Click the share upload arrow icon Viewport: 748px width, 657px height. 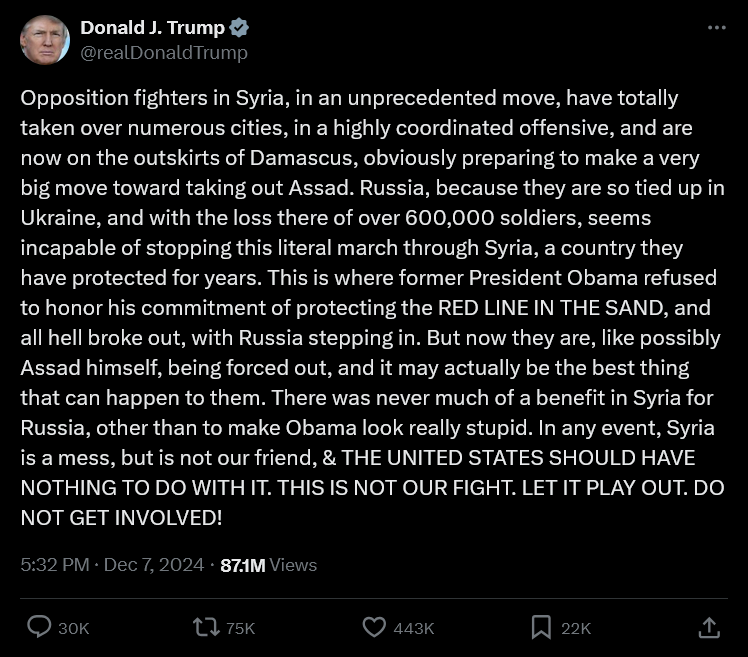(708, 627)
